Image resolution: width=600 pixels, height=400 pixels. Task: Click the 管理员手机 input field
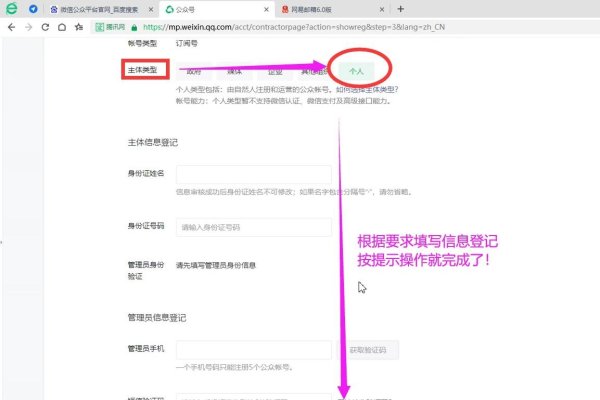coord(254,350)
